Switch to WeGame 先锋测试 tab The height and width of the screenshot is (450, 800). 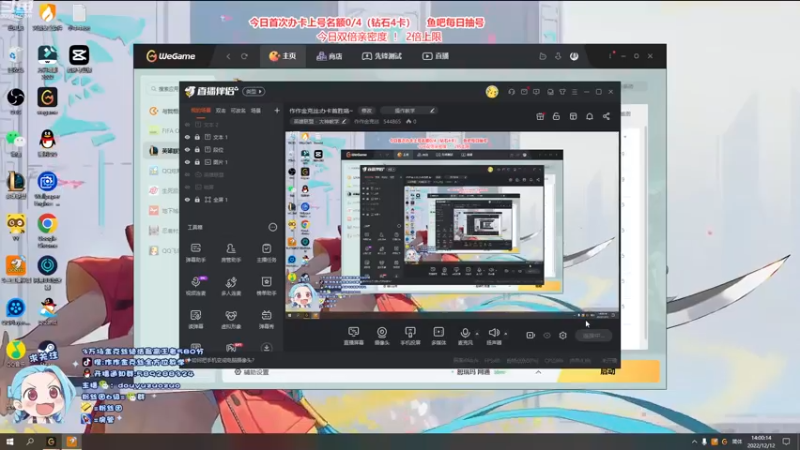(382, 56)
